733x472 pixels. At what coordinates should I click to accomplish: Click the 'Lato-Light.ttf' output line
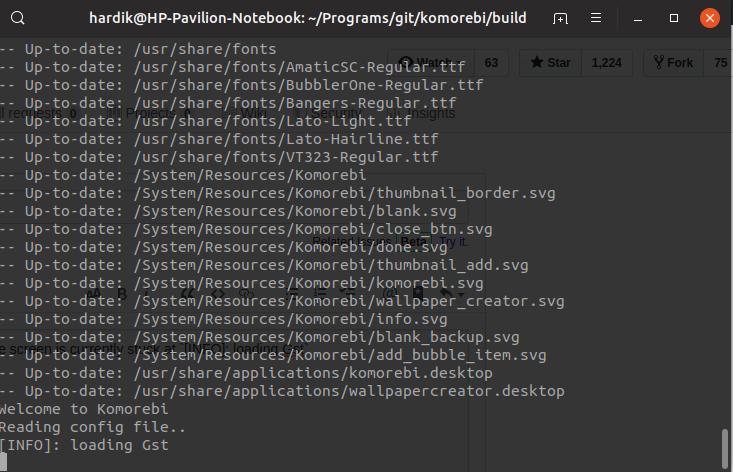[x=206, y=122]
